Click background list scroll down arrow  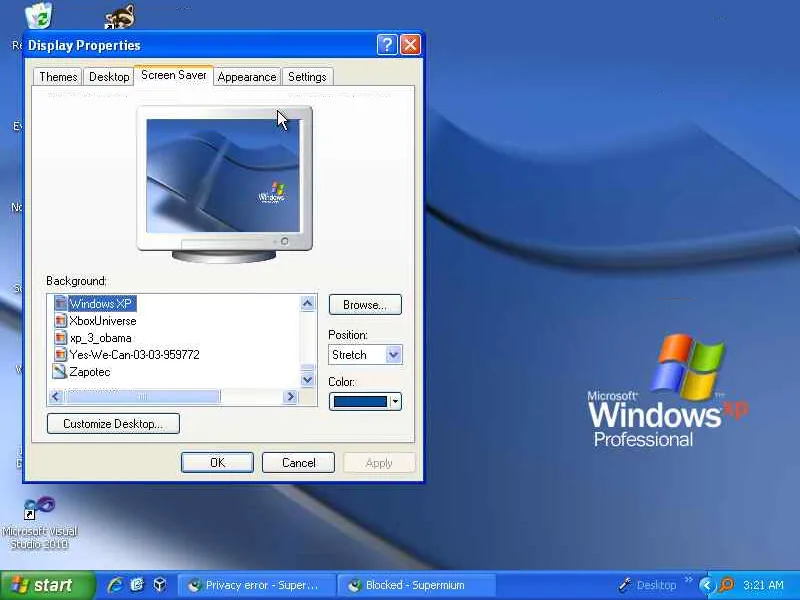[x=307, y=379]
